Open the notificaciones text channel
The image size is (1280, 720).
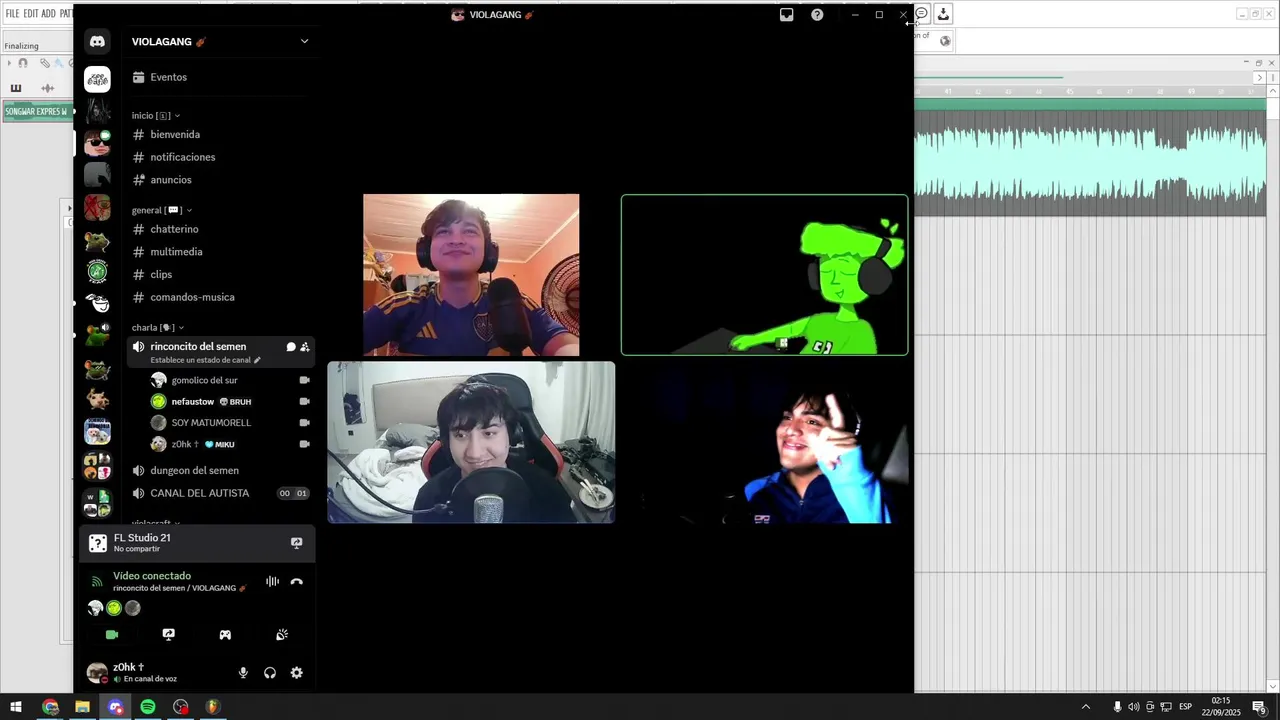click(x=220, y=157)
